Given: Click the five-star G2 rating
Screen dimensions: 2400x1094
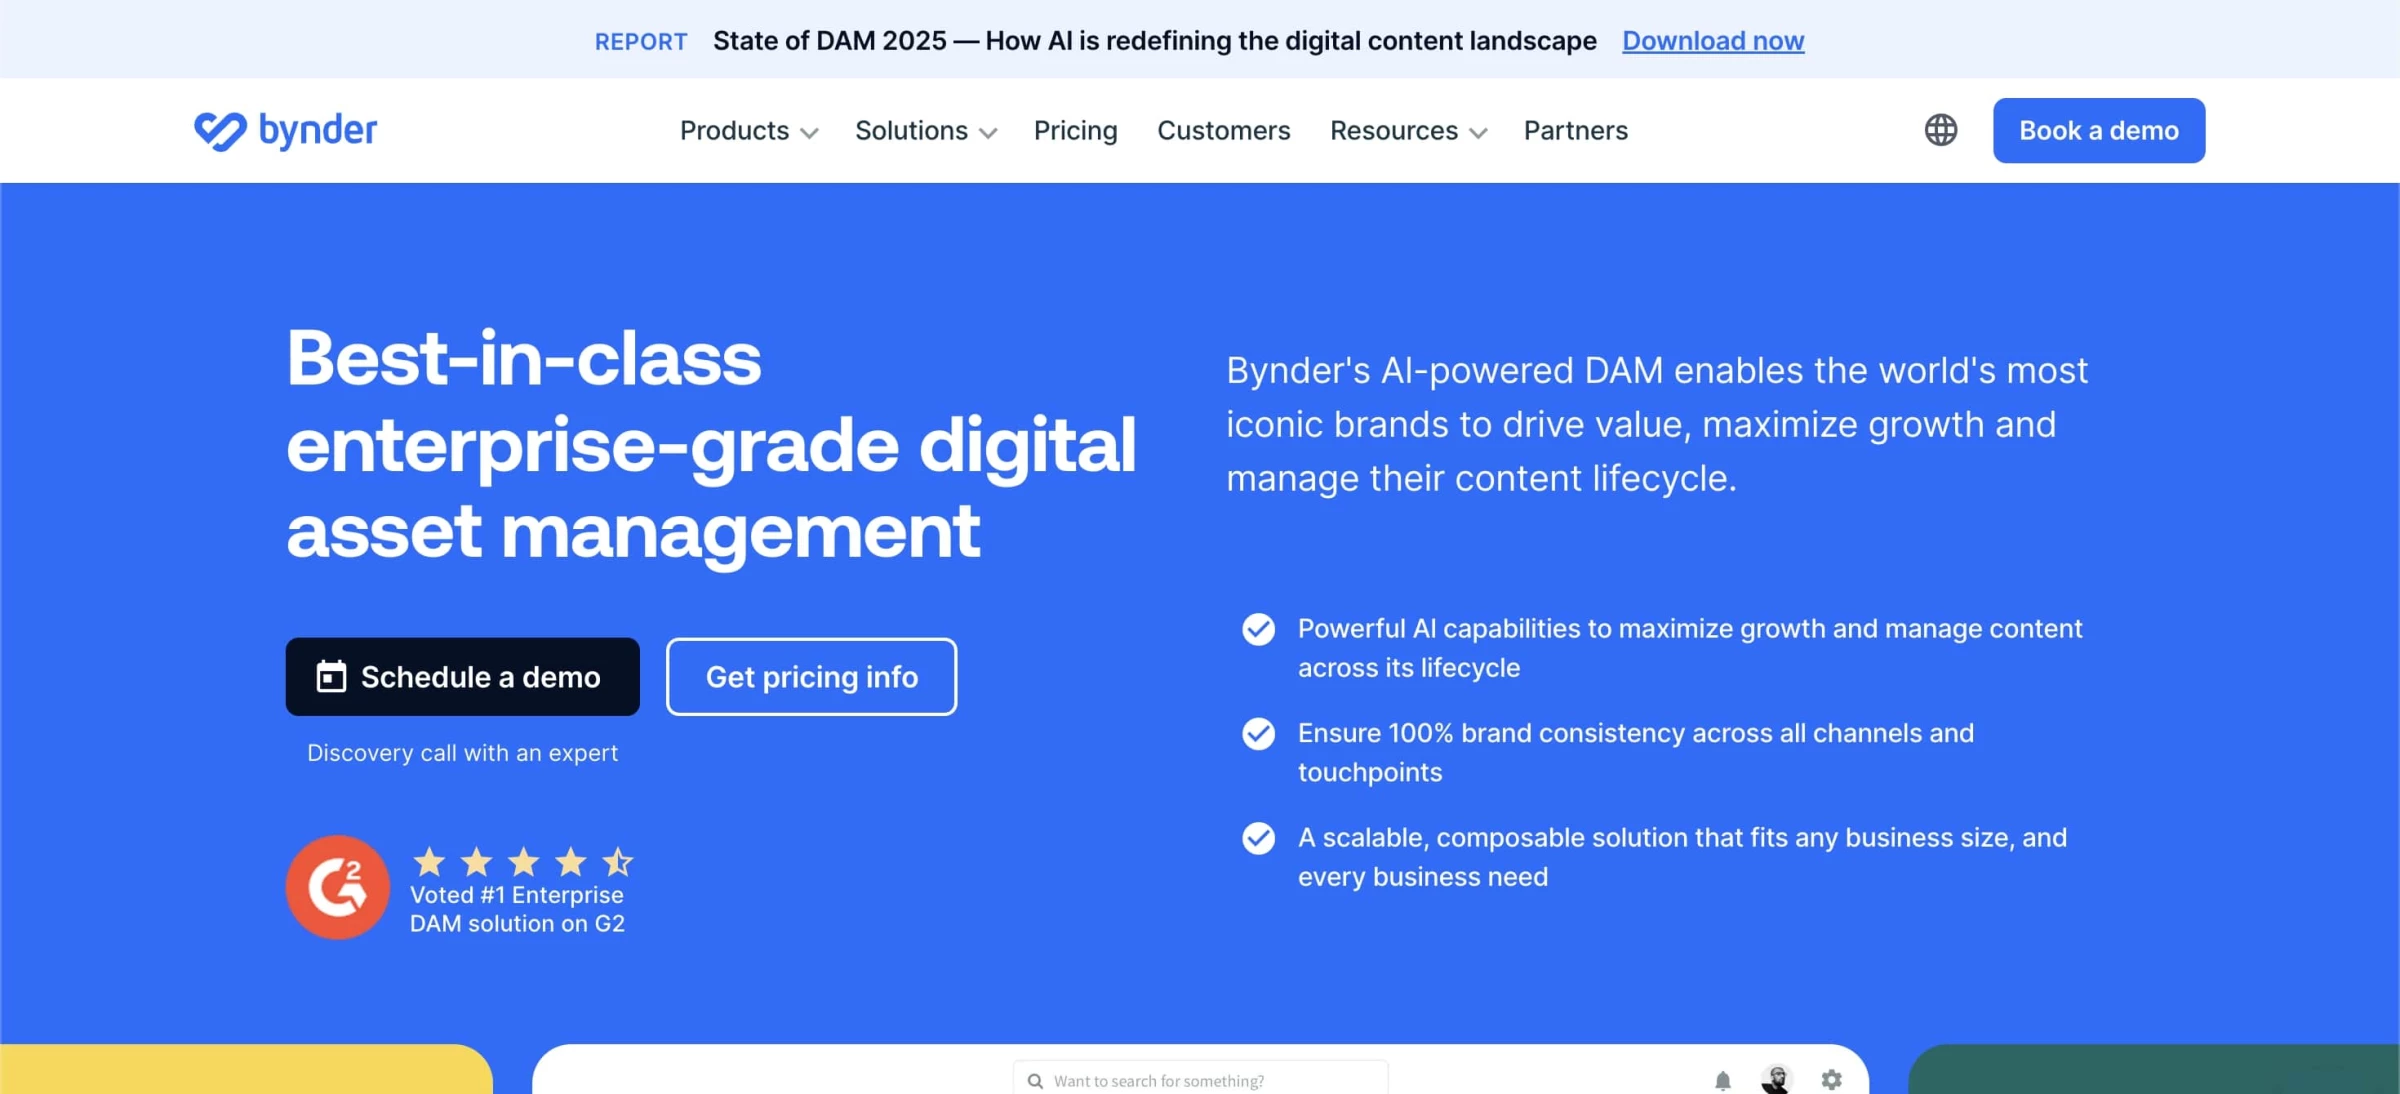Looking at the screenshot, I should click(x=523, y=861).
